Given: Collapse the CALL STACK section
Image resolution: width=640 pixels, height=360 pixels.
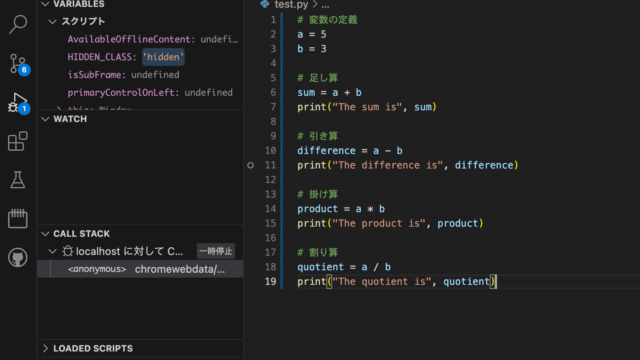Looking at the screenshot, I should click(x=46, y=234).
